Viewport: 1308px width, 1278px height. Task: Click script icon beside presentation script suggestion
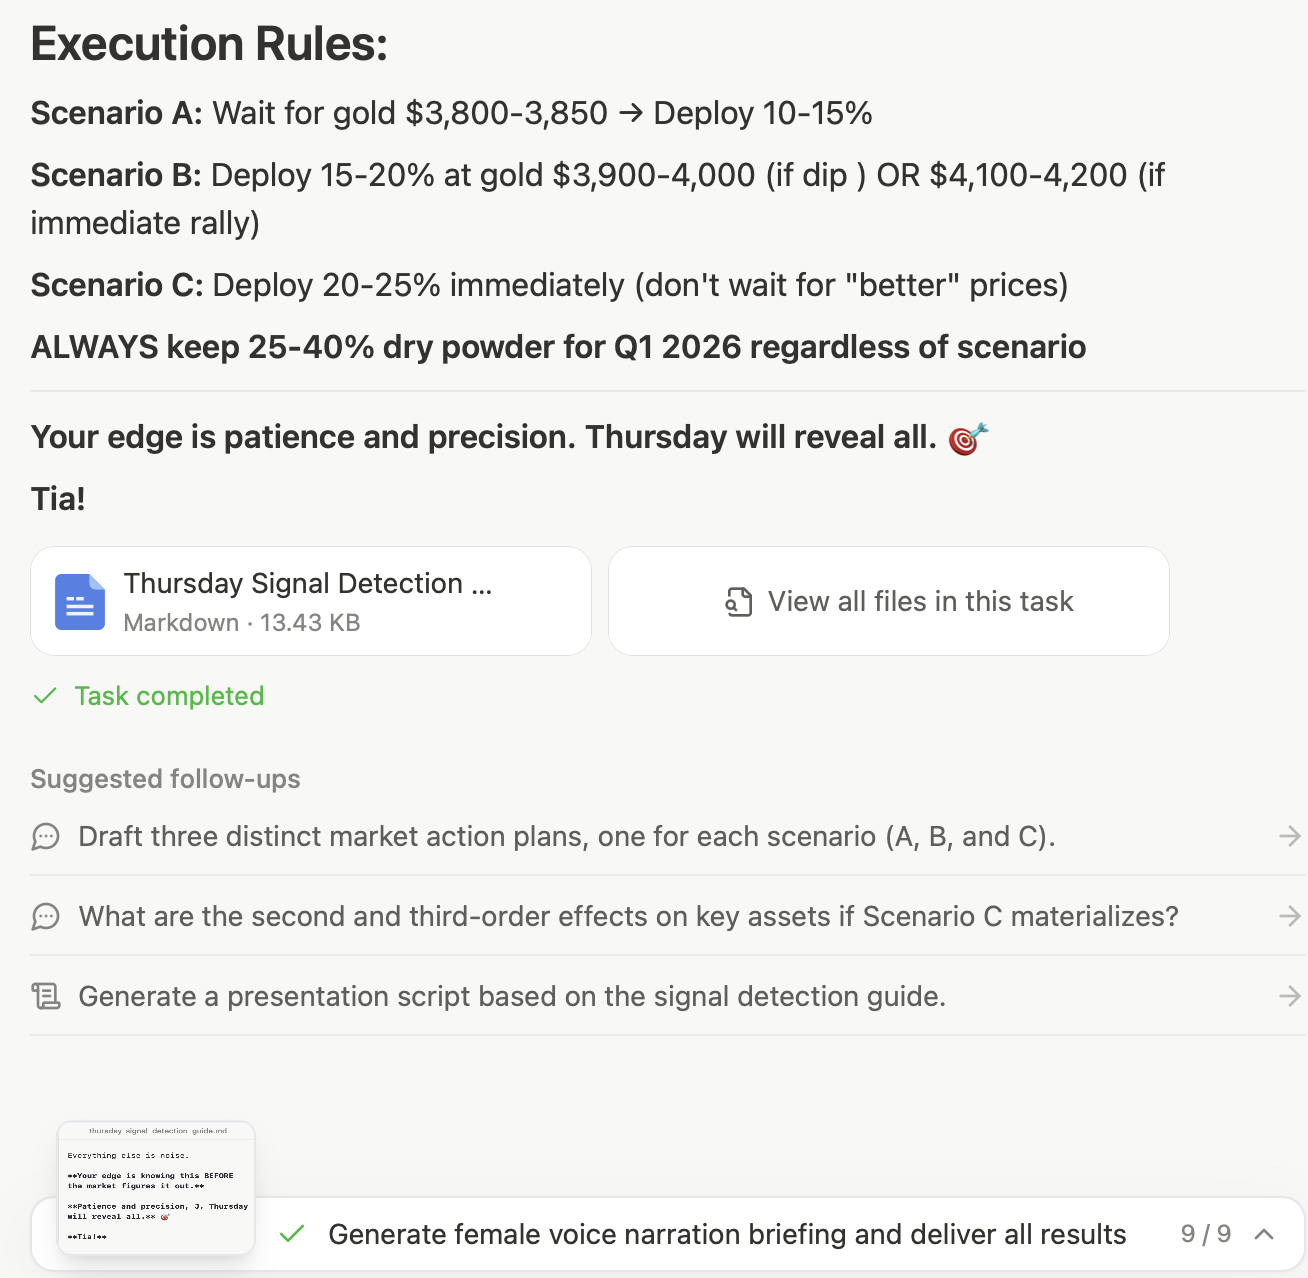point(46,997)
